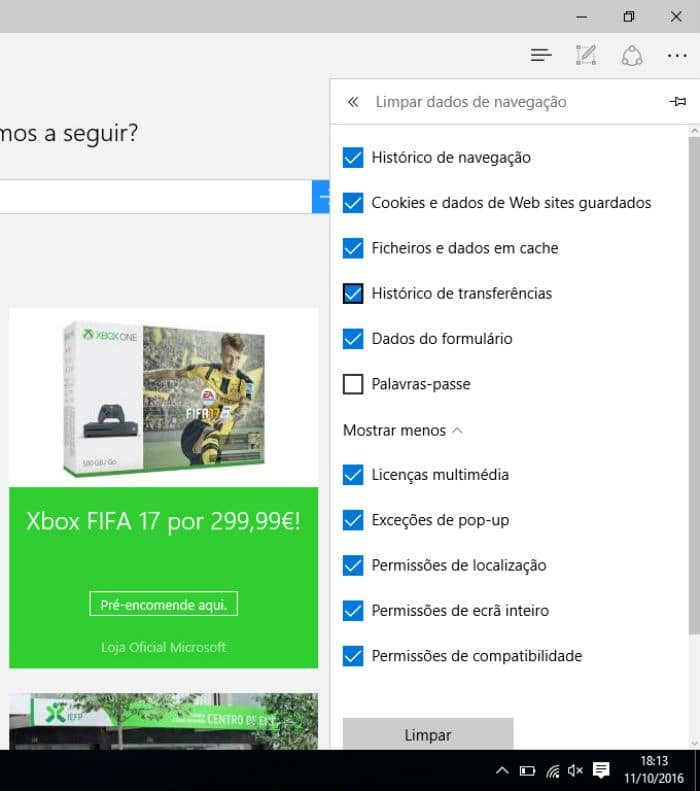Pin the Limpar dados de navegação pane
This screenshot has height=791, width=700.
pos(677,101)
